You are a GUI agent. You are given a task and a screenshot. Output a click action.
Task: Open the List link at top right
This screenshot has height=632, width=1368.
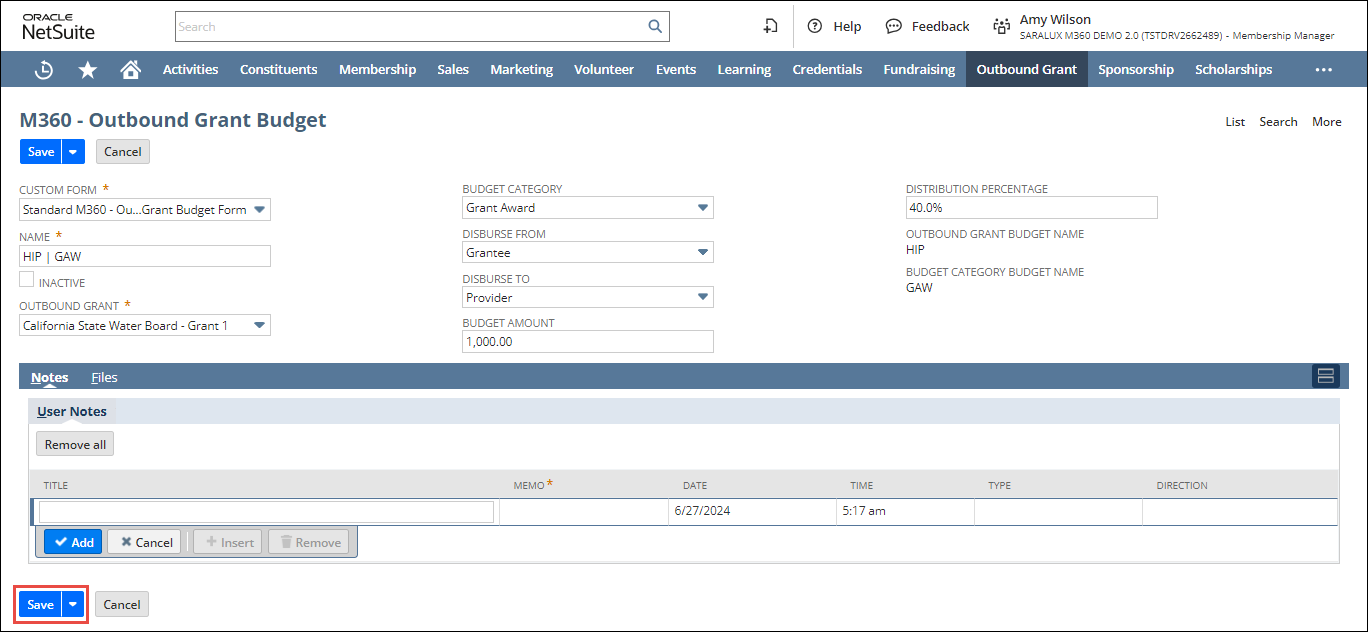1235,122
